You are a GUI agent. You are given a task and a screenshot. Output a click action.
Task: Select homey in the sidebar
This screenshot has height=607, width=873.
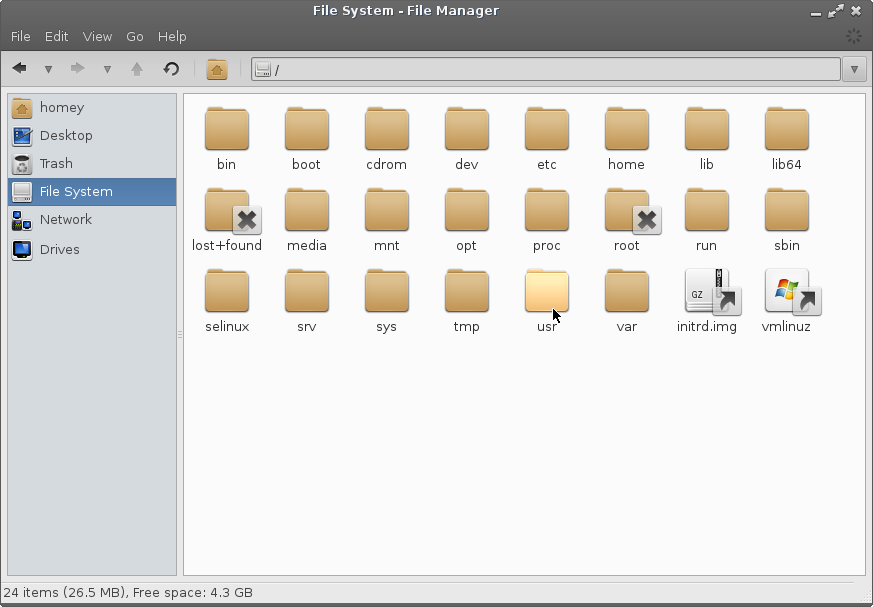coord(92,107)
